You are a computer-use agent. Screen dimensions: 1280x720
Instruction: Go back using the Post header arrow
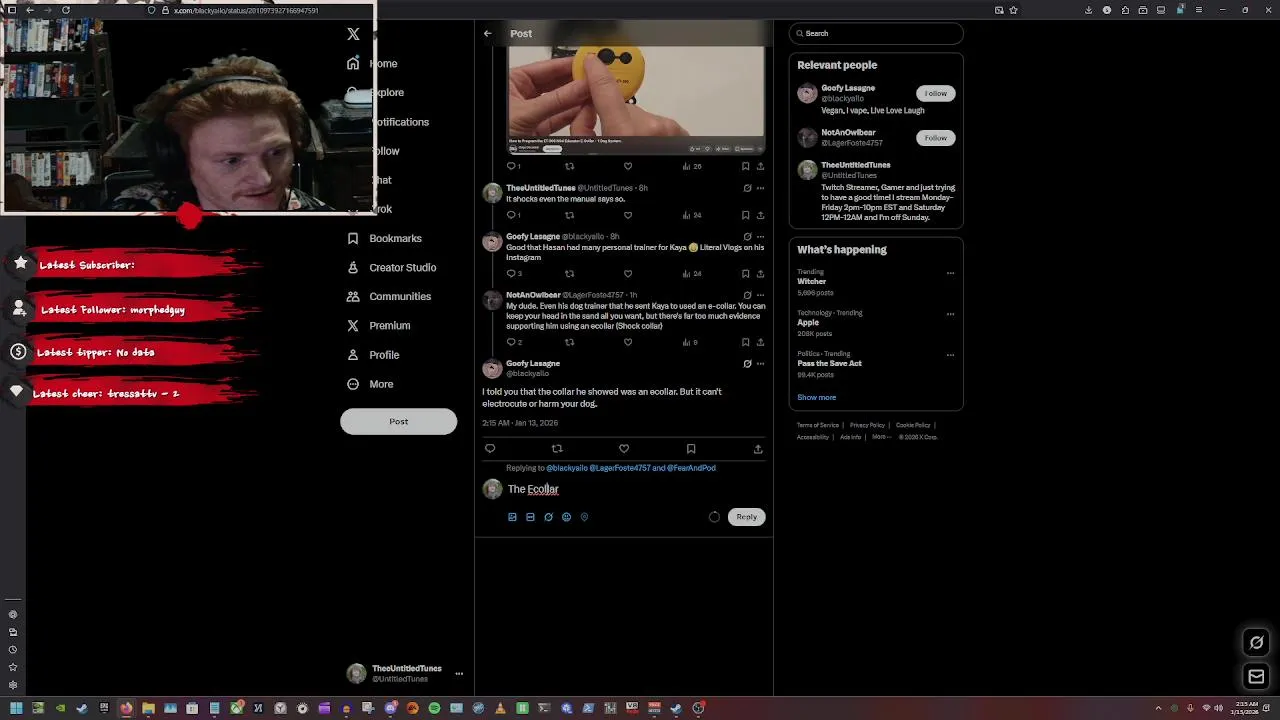click(x=487, y=33)
